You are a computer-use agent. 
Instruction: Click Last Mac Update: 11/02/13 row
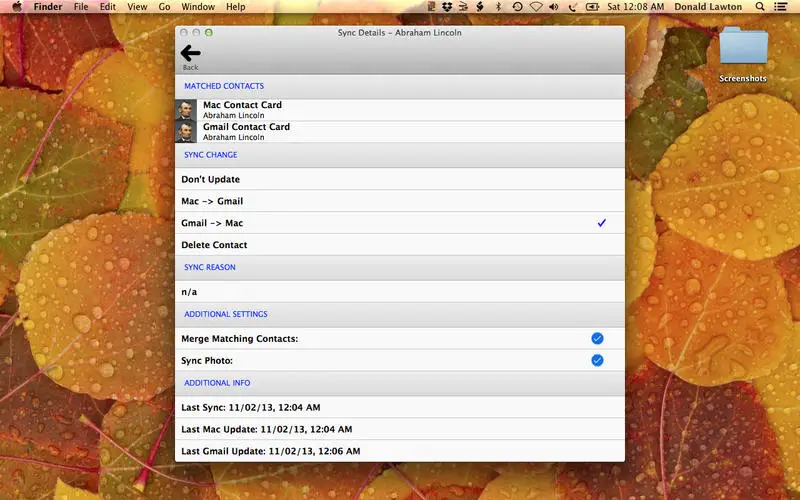coord(399,429)
